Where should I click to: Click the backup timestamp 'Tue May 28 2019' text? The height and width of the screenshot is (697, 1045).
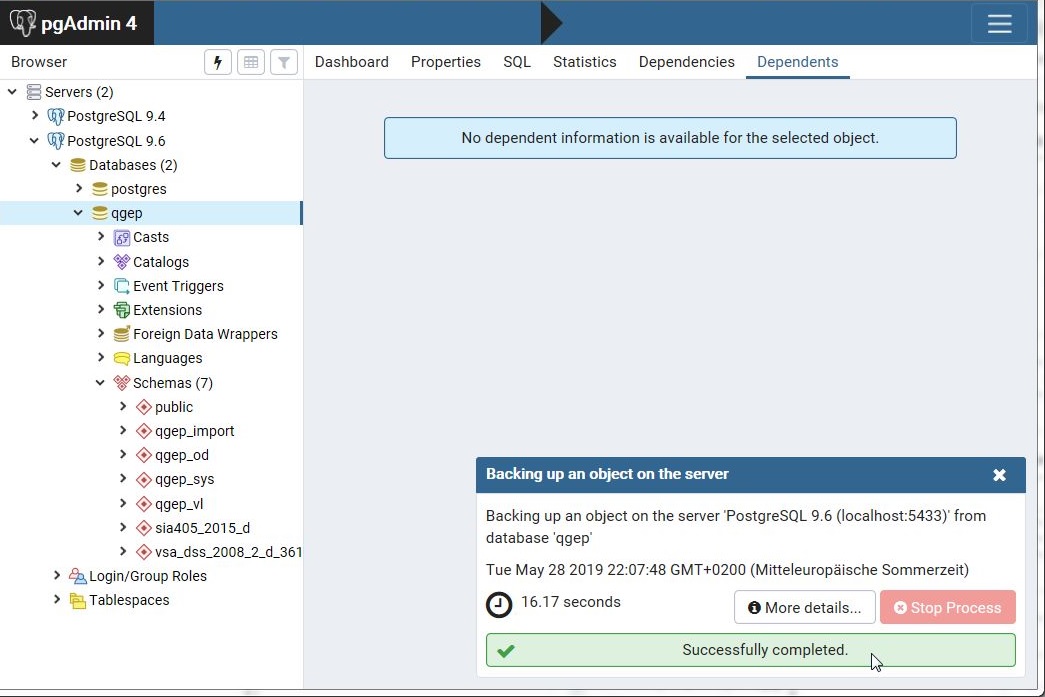(x=727, y=570)
